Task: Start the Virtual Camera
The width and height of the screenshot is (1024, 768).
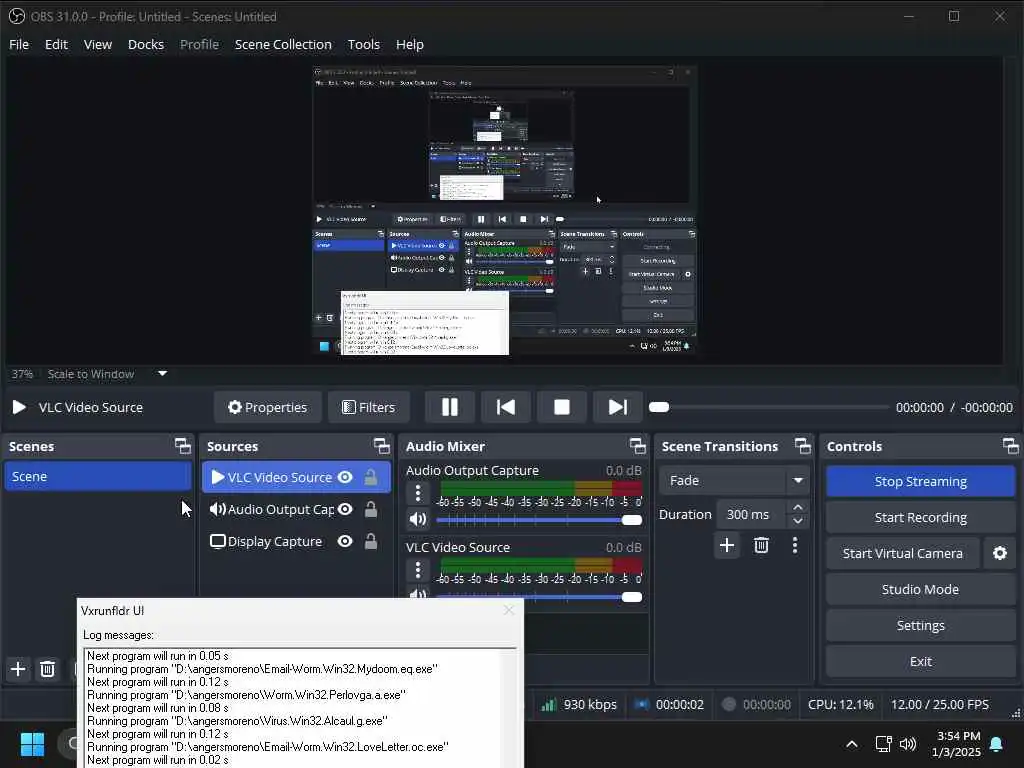Action: [x=903, y=553]
